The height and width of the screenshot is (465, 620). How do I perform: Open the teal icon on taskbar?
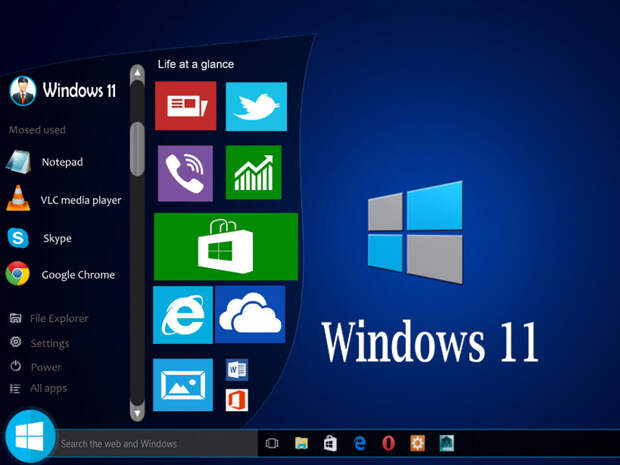447,443
